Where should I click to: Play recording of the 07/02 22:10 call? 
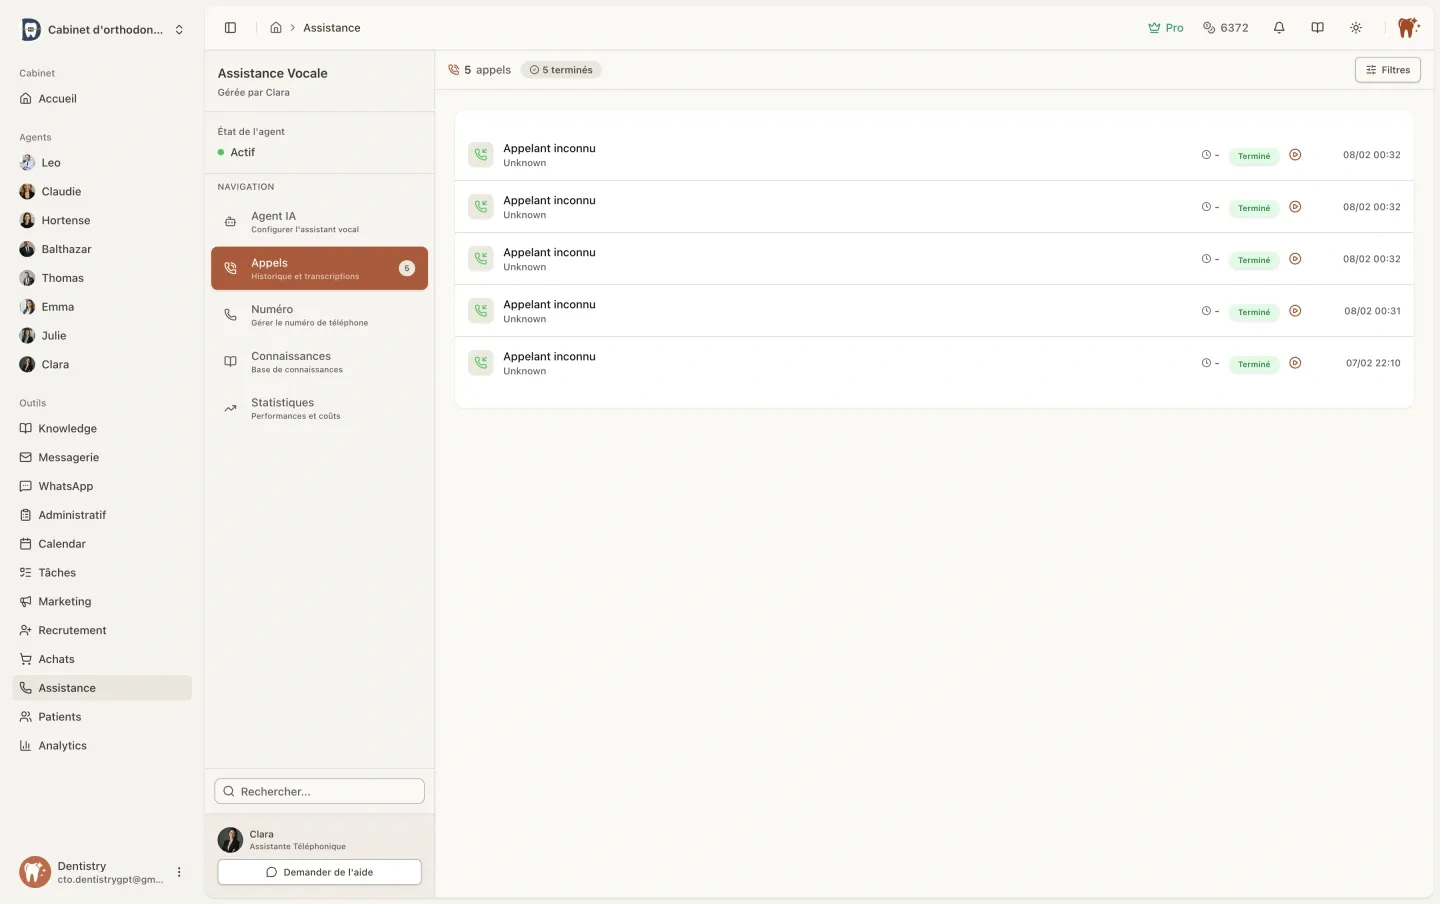click(1295, 363)
